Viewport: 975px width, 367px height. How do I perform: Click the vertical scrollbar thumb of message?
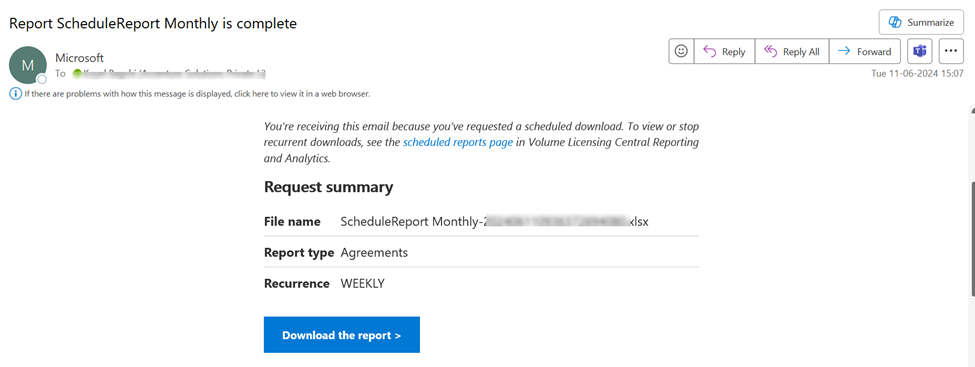click(972, 239)
